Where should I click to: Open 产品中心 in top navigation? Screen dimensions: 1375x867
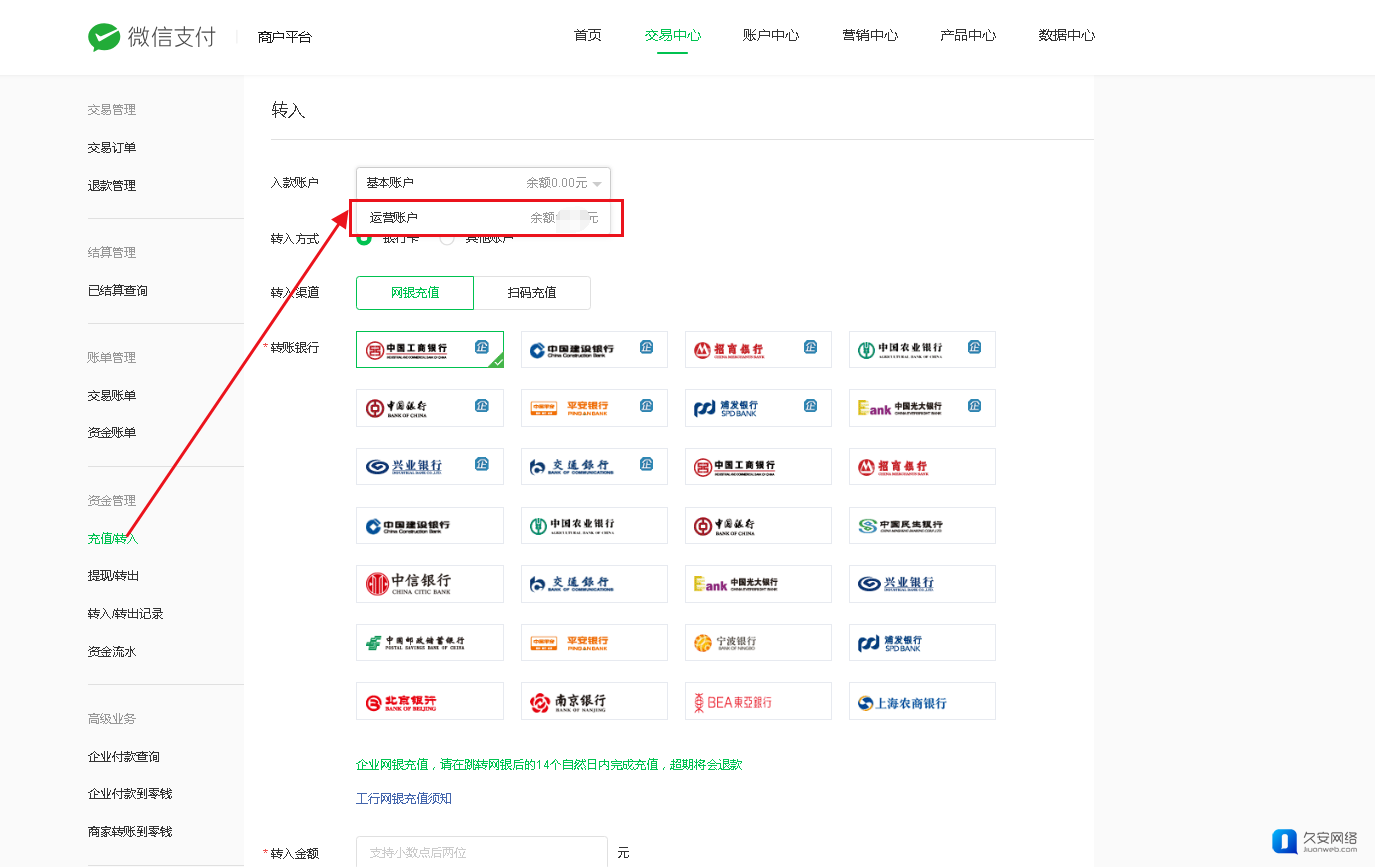[x=968, y=36]
